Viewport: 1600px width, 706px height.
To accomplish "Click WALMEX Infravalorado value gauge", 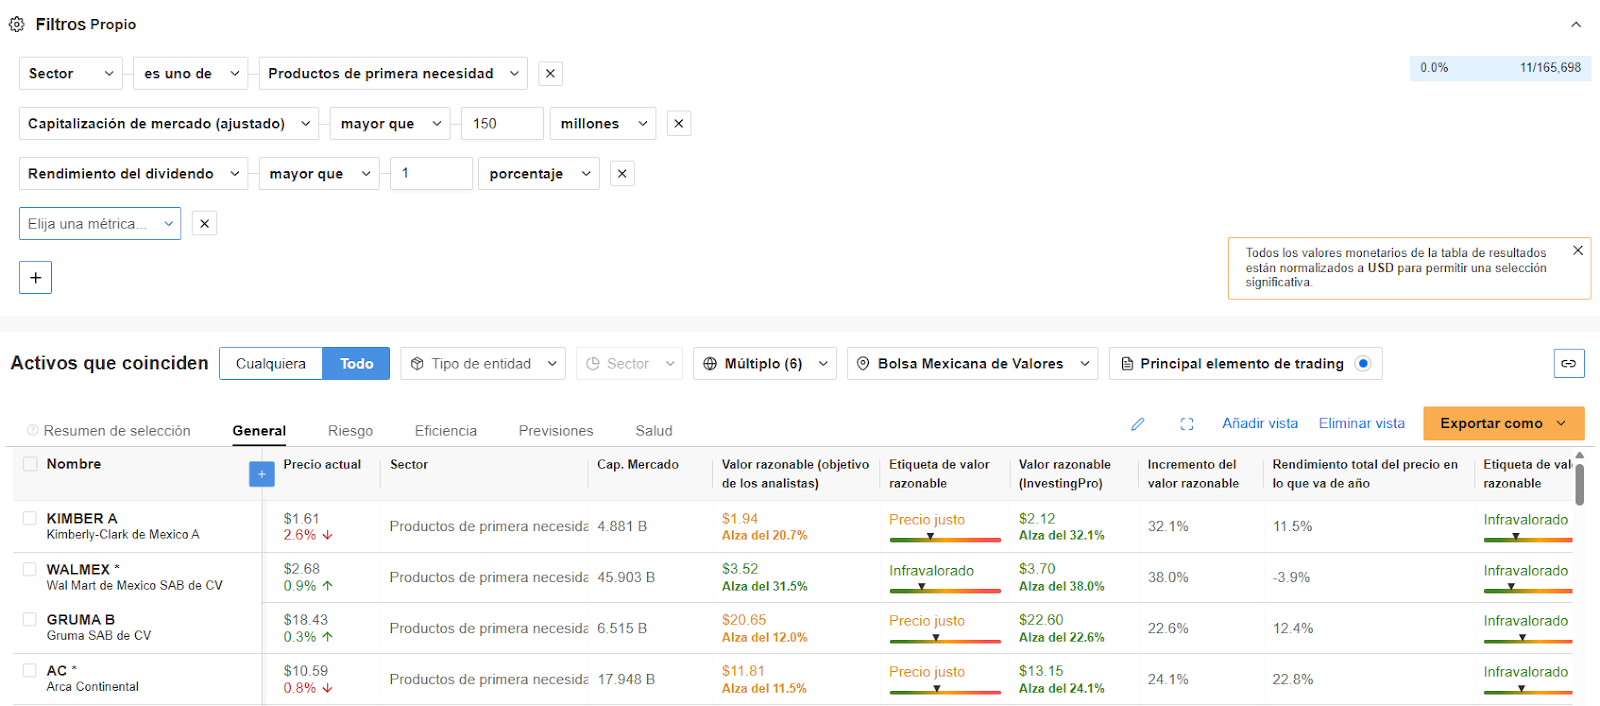I will click(x=945, y=589).
